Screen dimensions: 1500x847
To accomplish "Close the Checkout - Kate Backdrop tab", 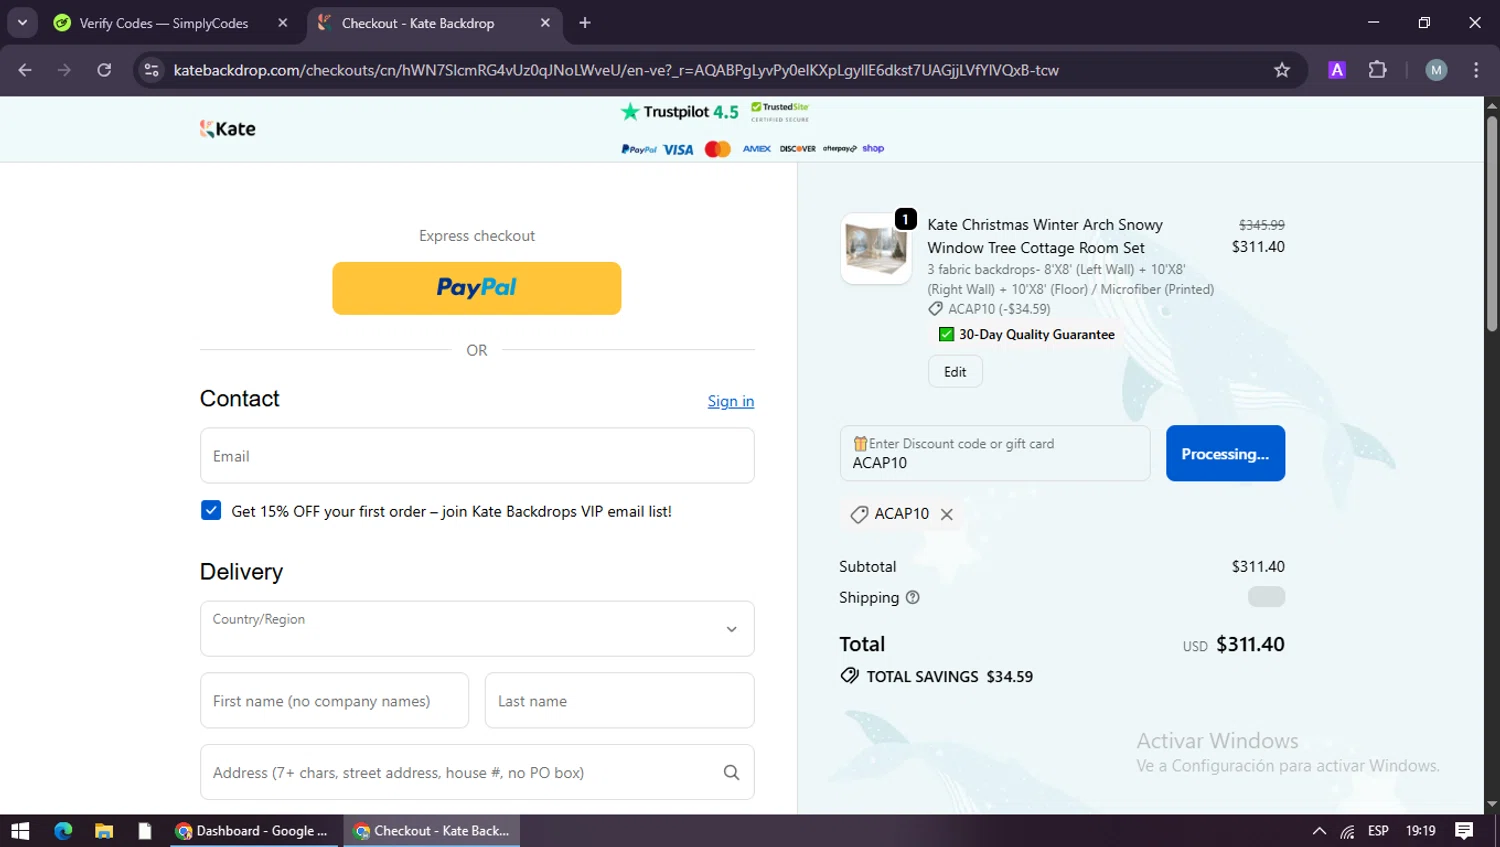I will 545,23.
